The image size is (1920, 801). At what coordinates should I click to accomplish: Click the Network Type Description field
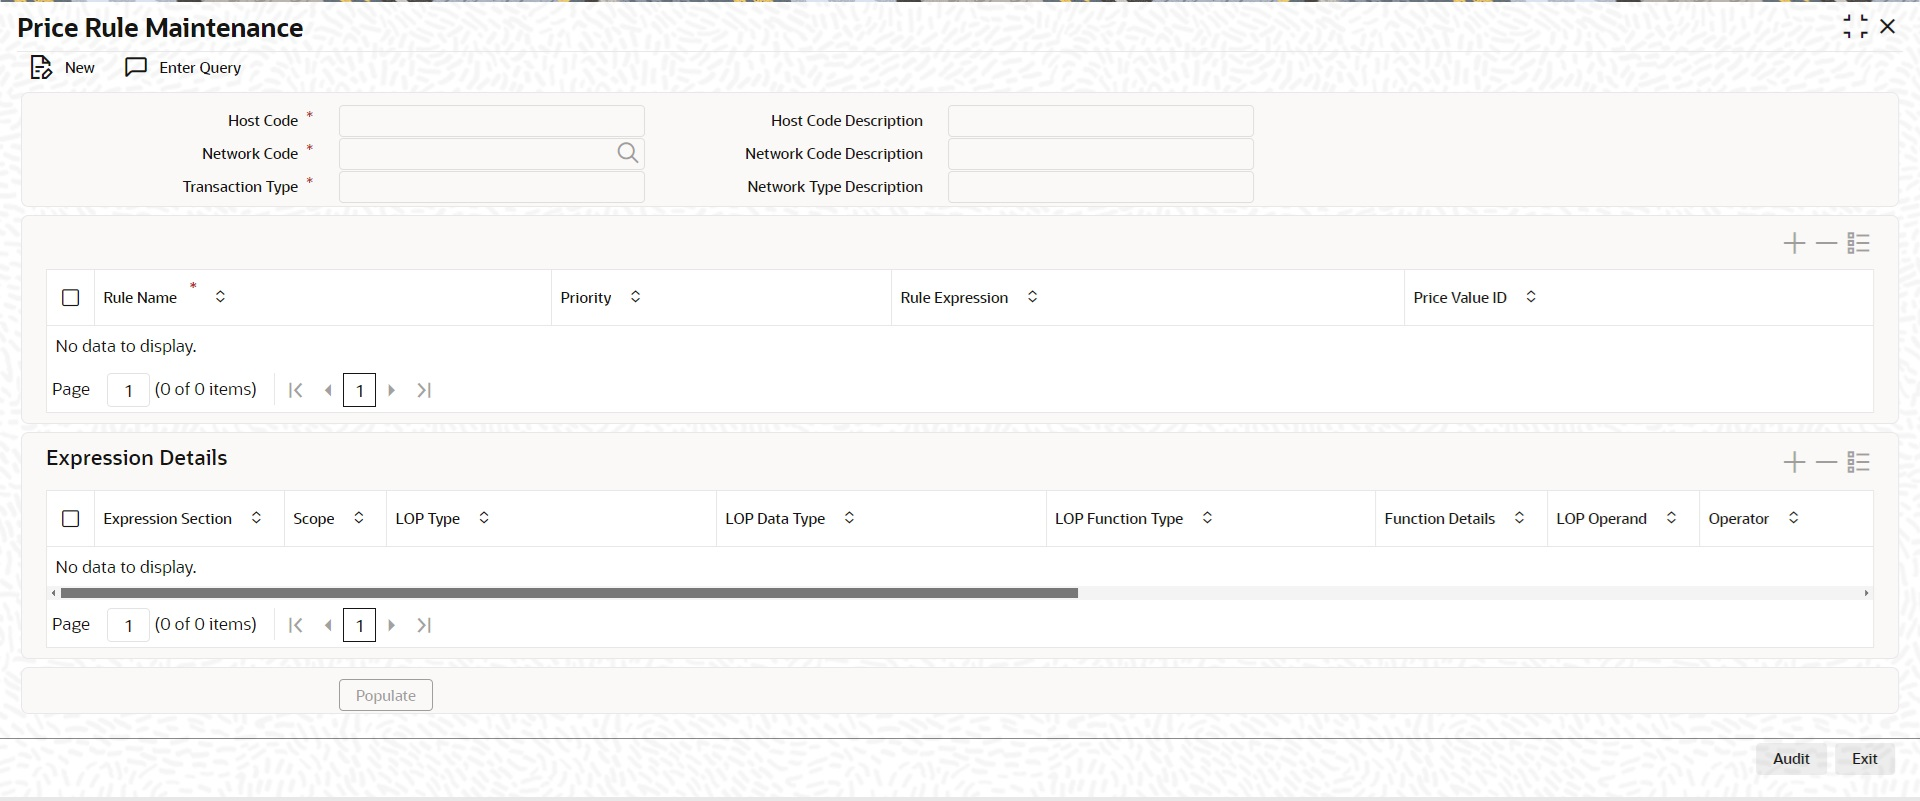coord(1101,187)
